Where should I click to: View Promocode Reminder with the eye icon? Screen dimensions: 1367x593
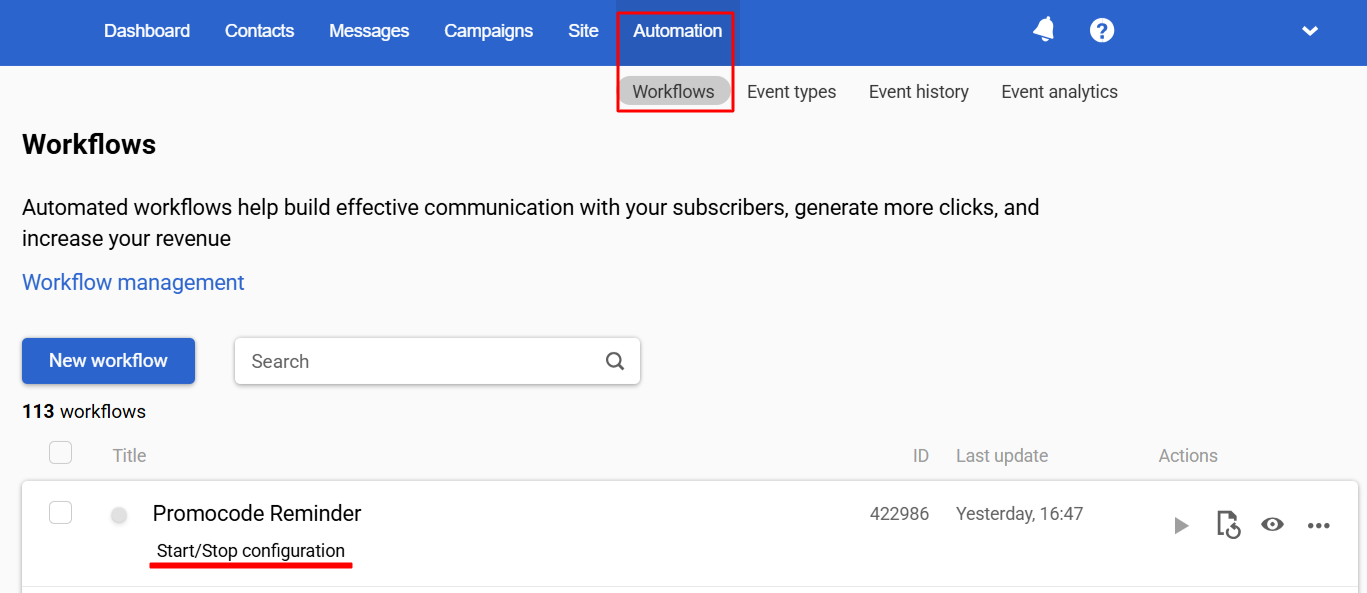(1272, 524)
